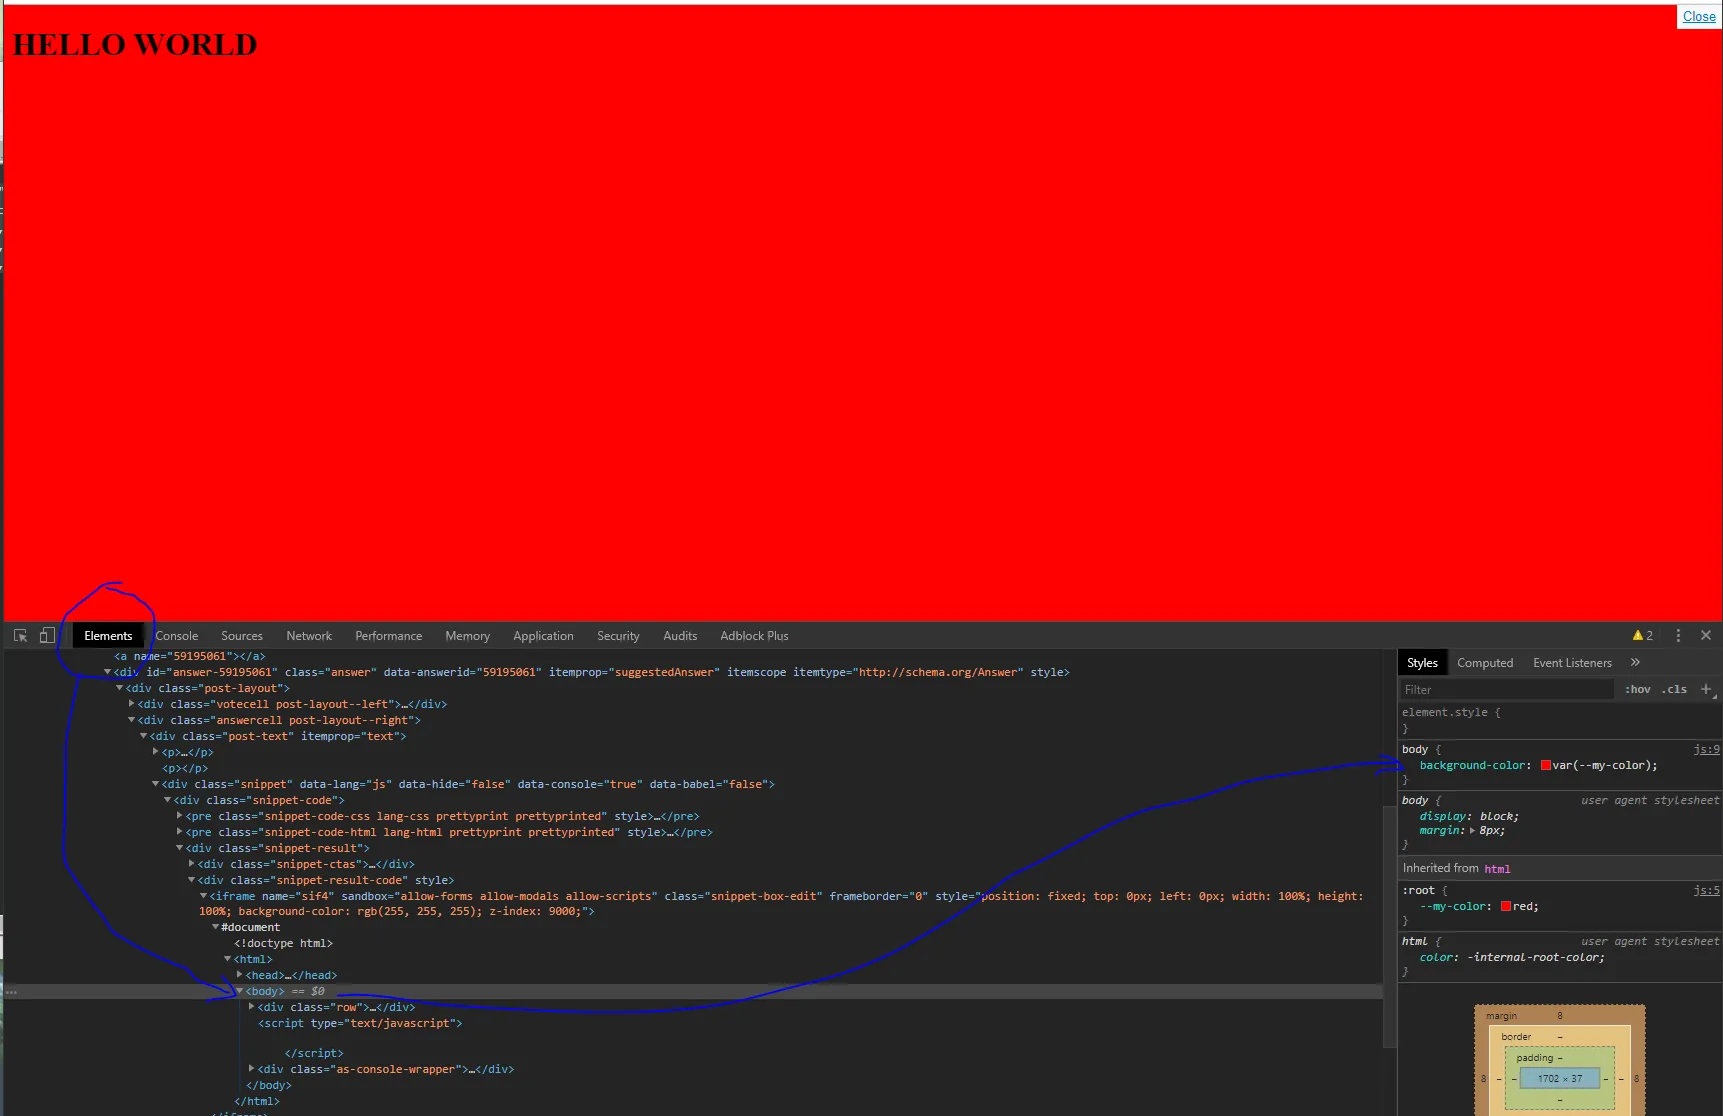Collapse the answercell div node

pyautogui.click(x=131, y=720)
